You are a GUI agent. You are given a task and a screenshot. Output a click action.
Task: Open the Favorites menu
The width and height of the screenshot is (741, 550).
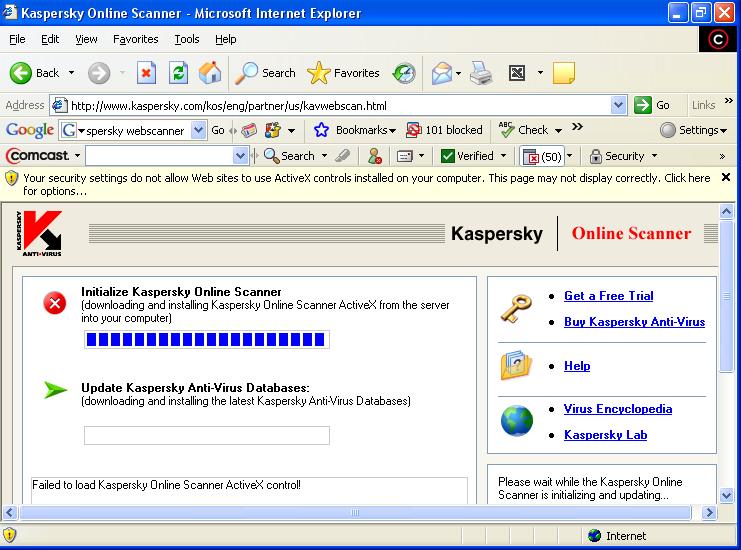click(136, 39)
